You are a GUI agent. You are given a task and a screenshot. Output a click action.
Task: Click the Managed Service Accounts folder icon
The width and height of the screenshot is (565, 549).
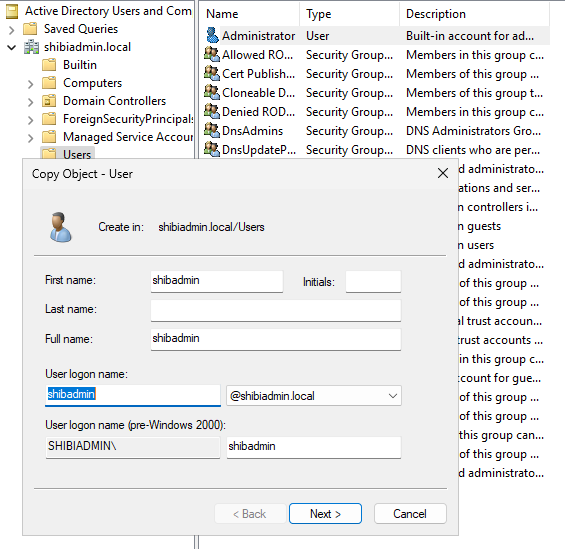point(49,137)
